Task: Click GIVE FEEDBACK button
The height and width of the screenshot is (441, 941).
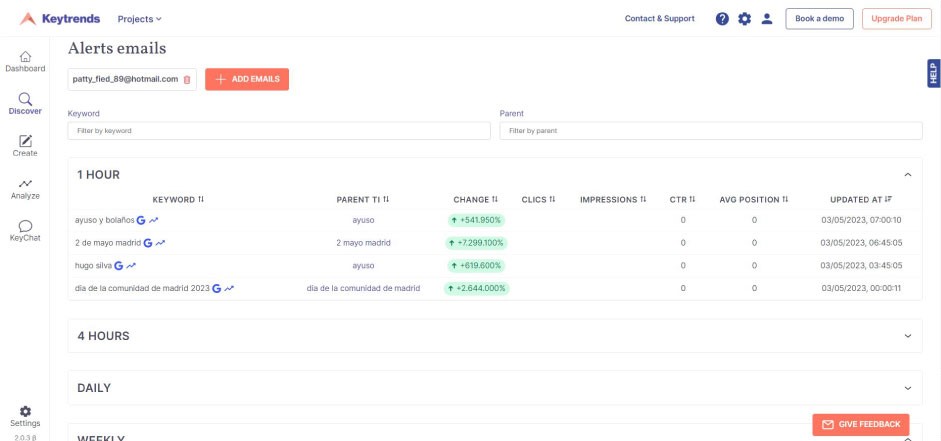Action: pyautogui.click(x=861, y=424)
